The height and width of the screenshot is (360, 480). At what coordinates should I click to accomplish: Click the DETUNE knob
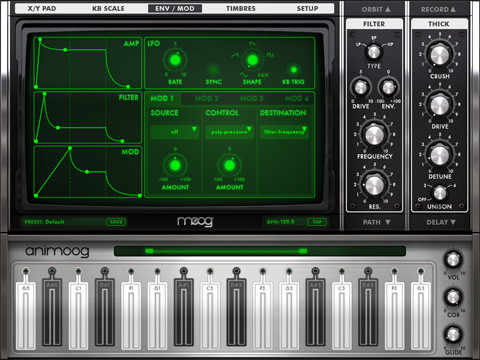coord(440,155)
